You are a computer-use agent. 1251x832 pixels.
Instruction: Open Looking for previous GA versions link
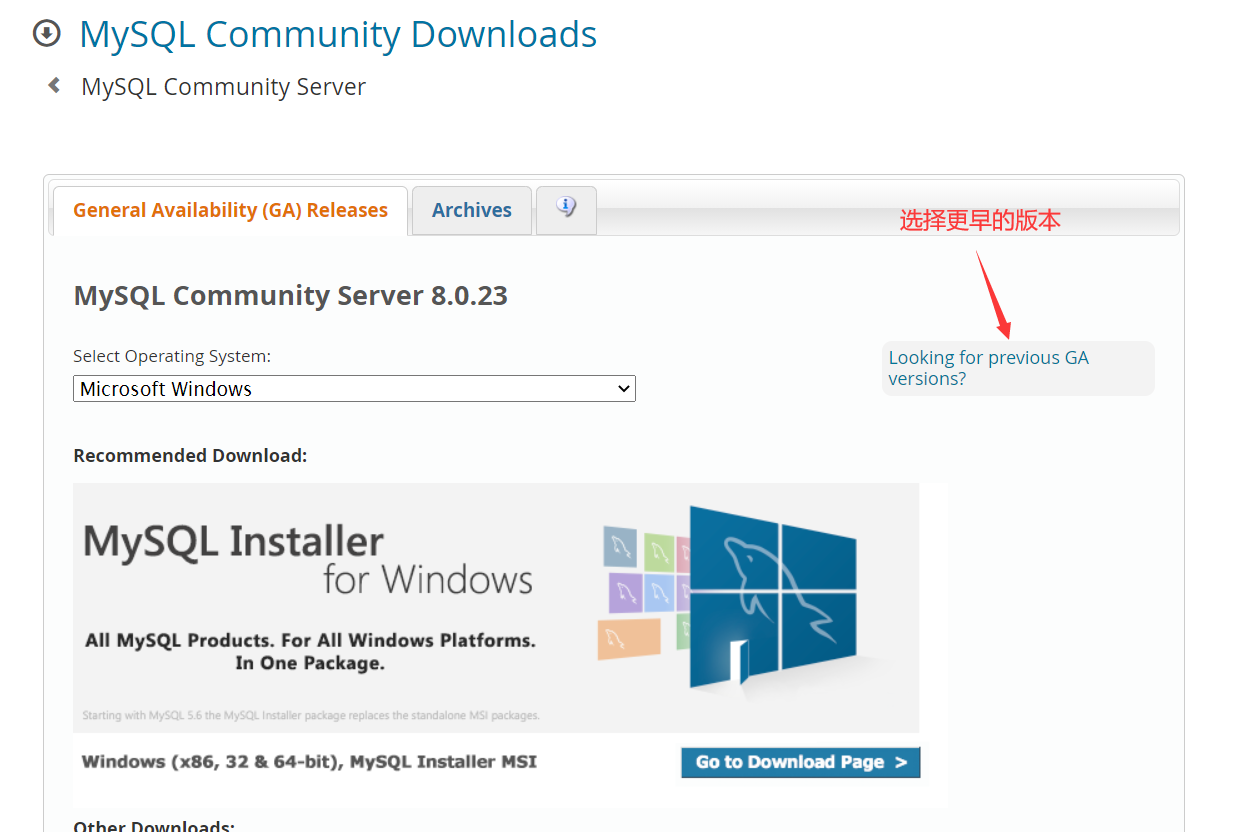pyautogui.click(x=988, y=368)
